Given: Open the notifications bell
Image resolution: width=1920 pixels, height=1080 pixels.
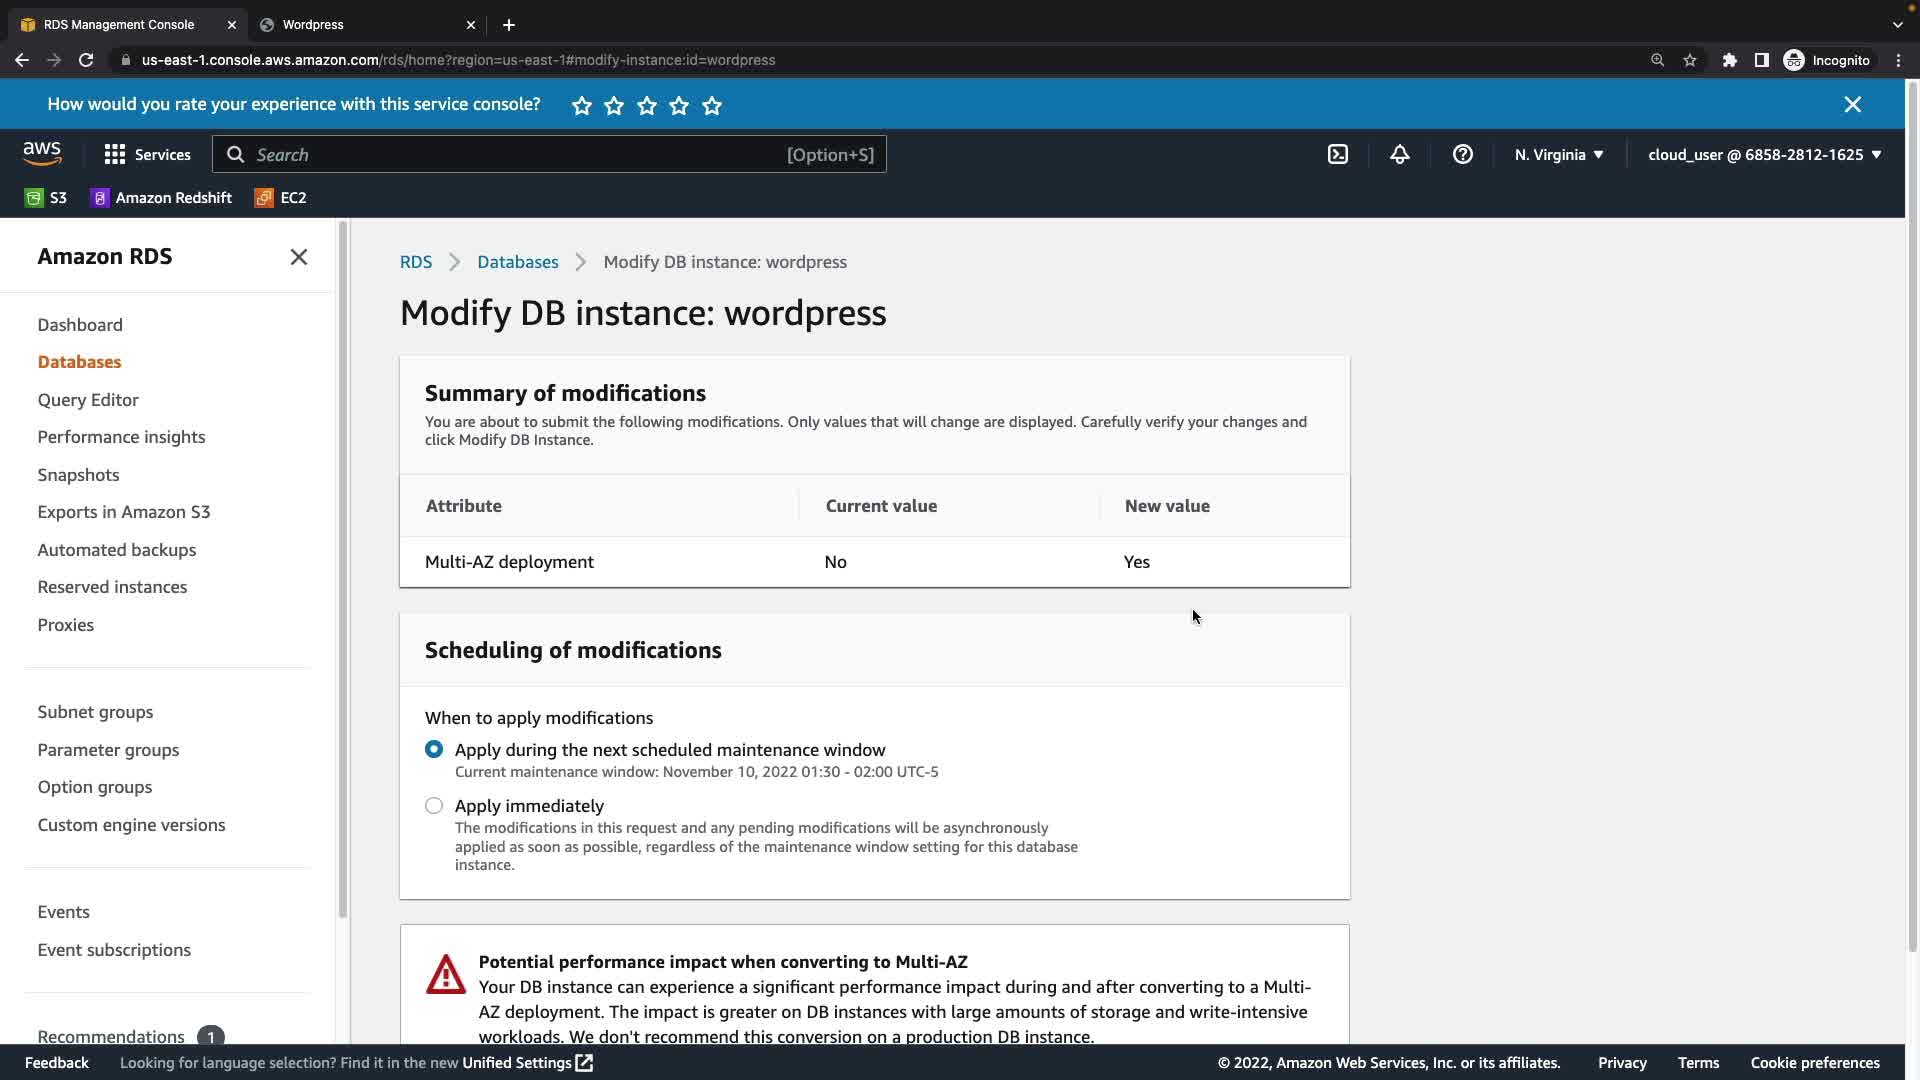Looking at the screenshot, I should click(1399, 154).
